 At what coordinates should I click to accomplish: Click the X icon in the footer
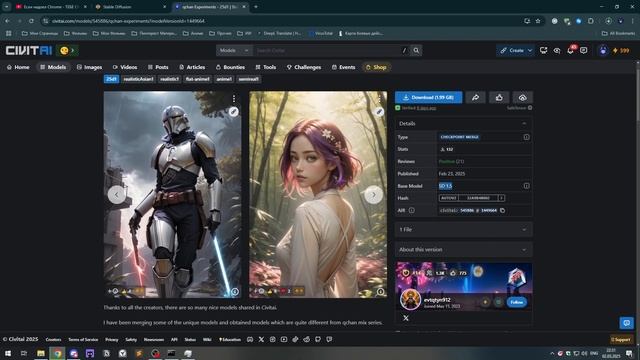click(x=261, y=339)
